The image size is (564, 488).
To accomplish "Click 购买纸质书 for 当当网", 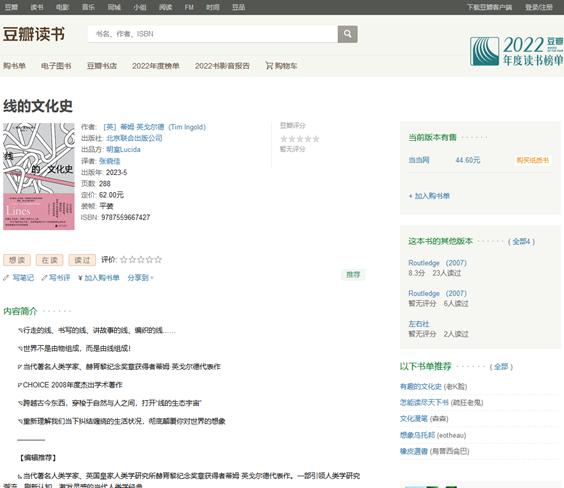I will pos(533,160).
